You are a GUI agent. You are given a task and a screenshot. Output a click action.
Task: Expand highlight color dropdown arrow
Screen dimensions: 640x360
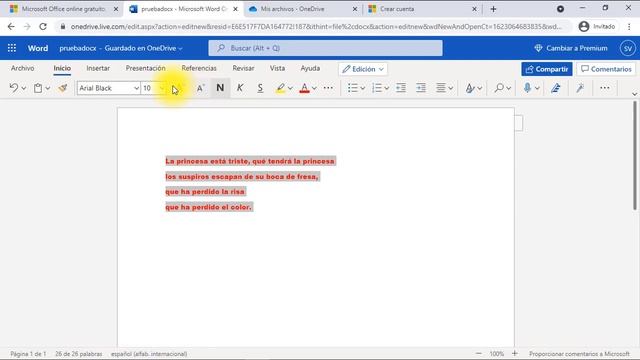click(290, 88)
